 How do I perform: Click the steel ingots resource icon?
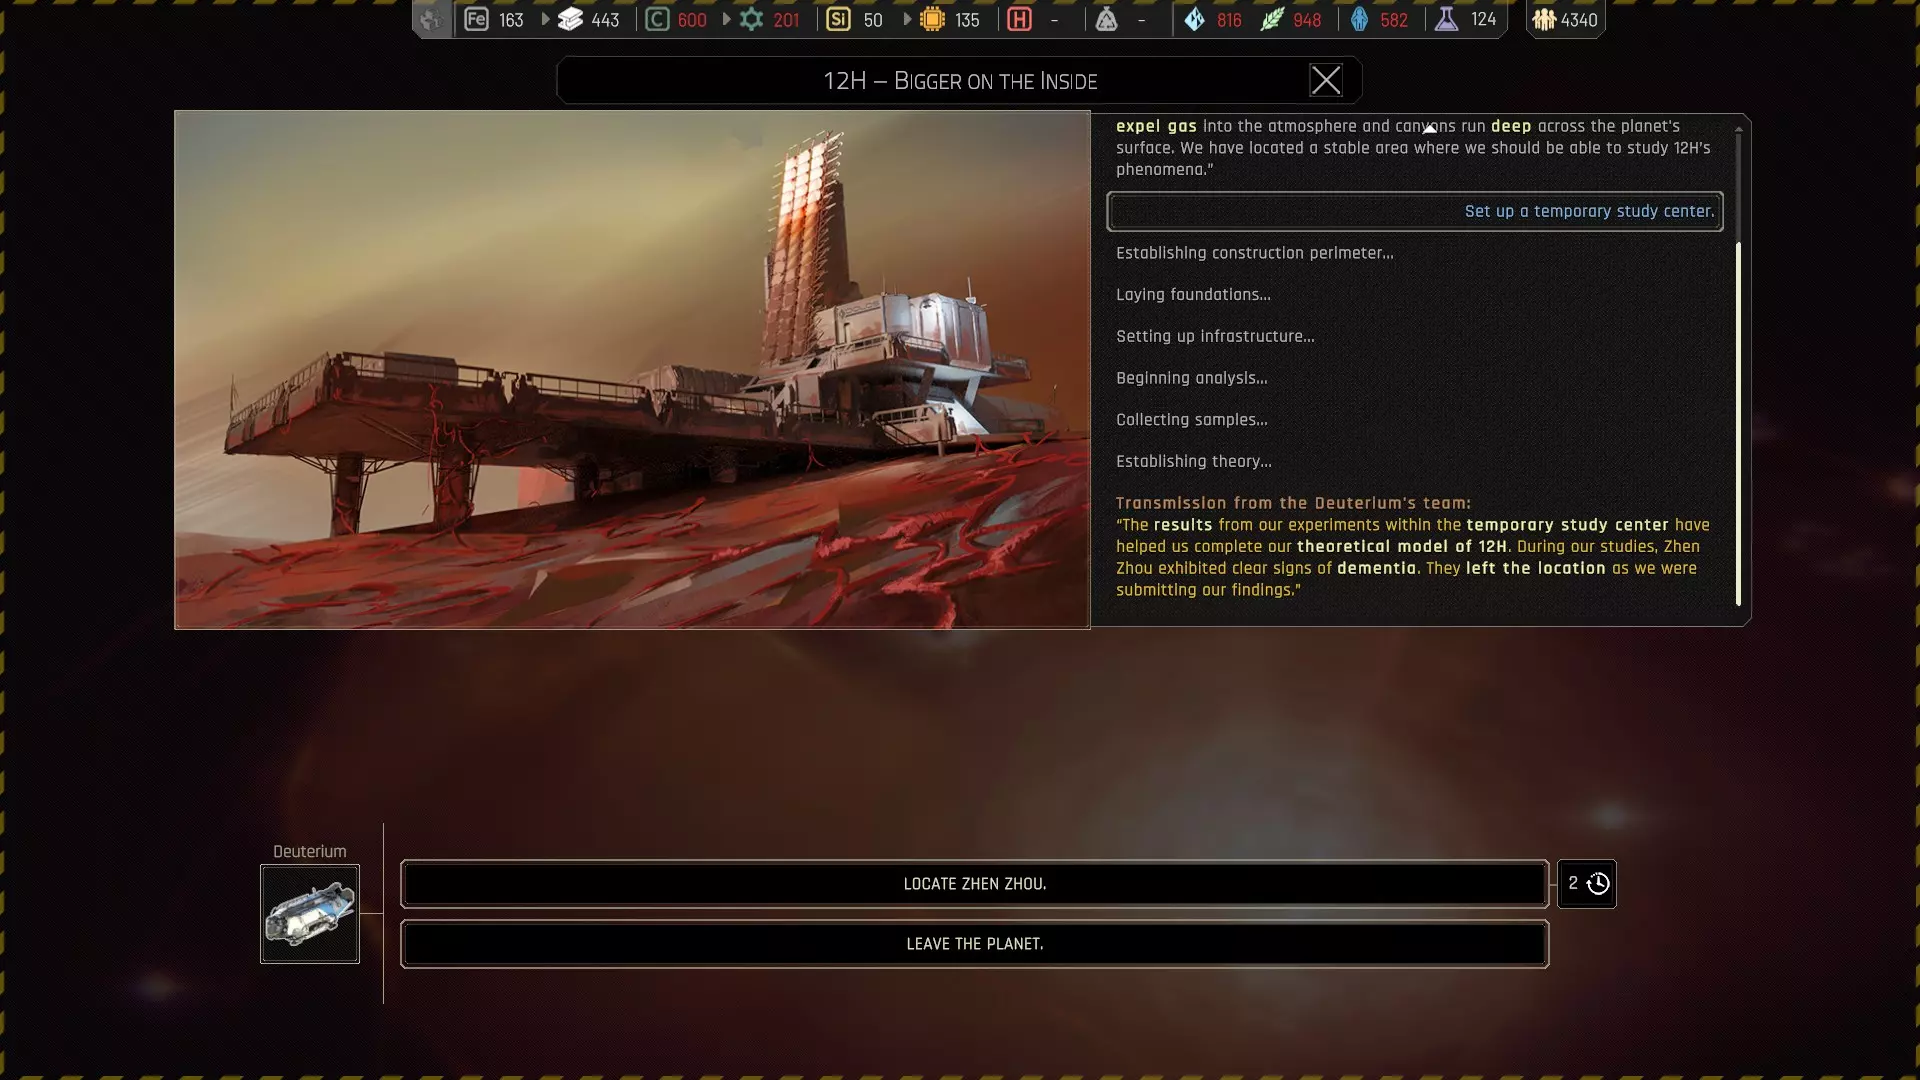point(570,19)
